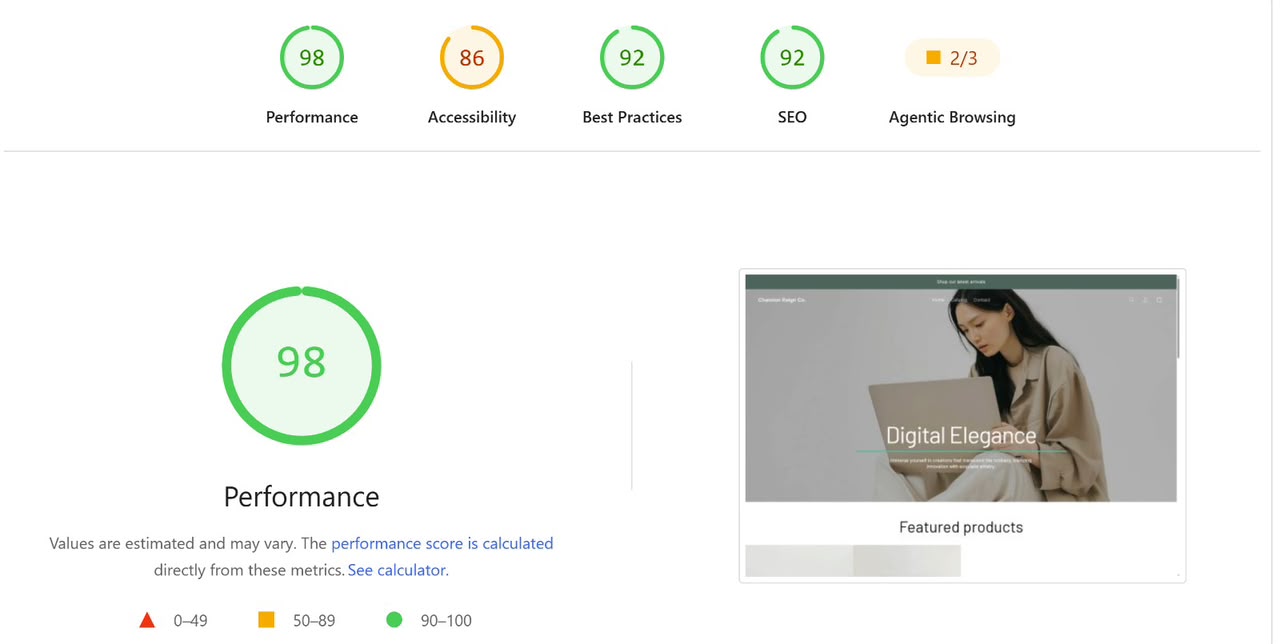1280x644 pixels.
Task: Open the 'performance score is calculated' link
Action: pos(442,543)
